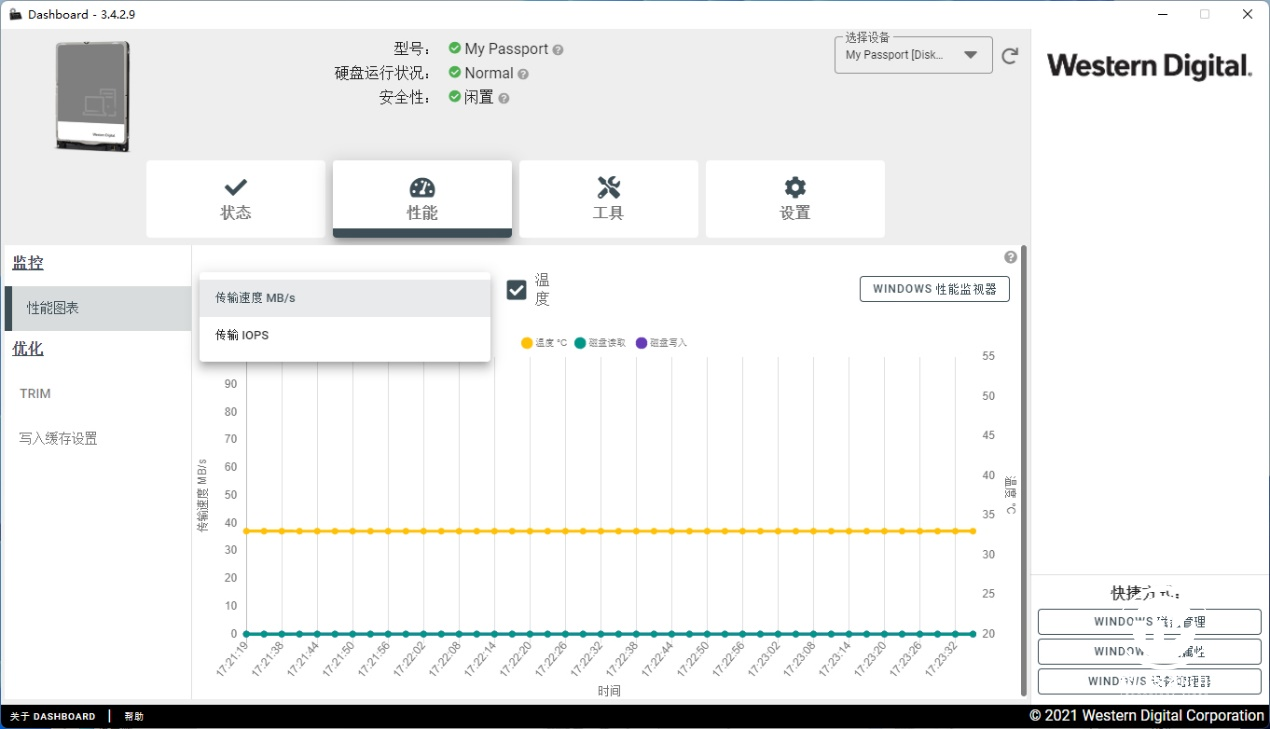Click the Normal drive health text
Viewport: 1270px width, 729px height.
coord(489,73)
